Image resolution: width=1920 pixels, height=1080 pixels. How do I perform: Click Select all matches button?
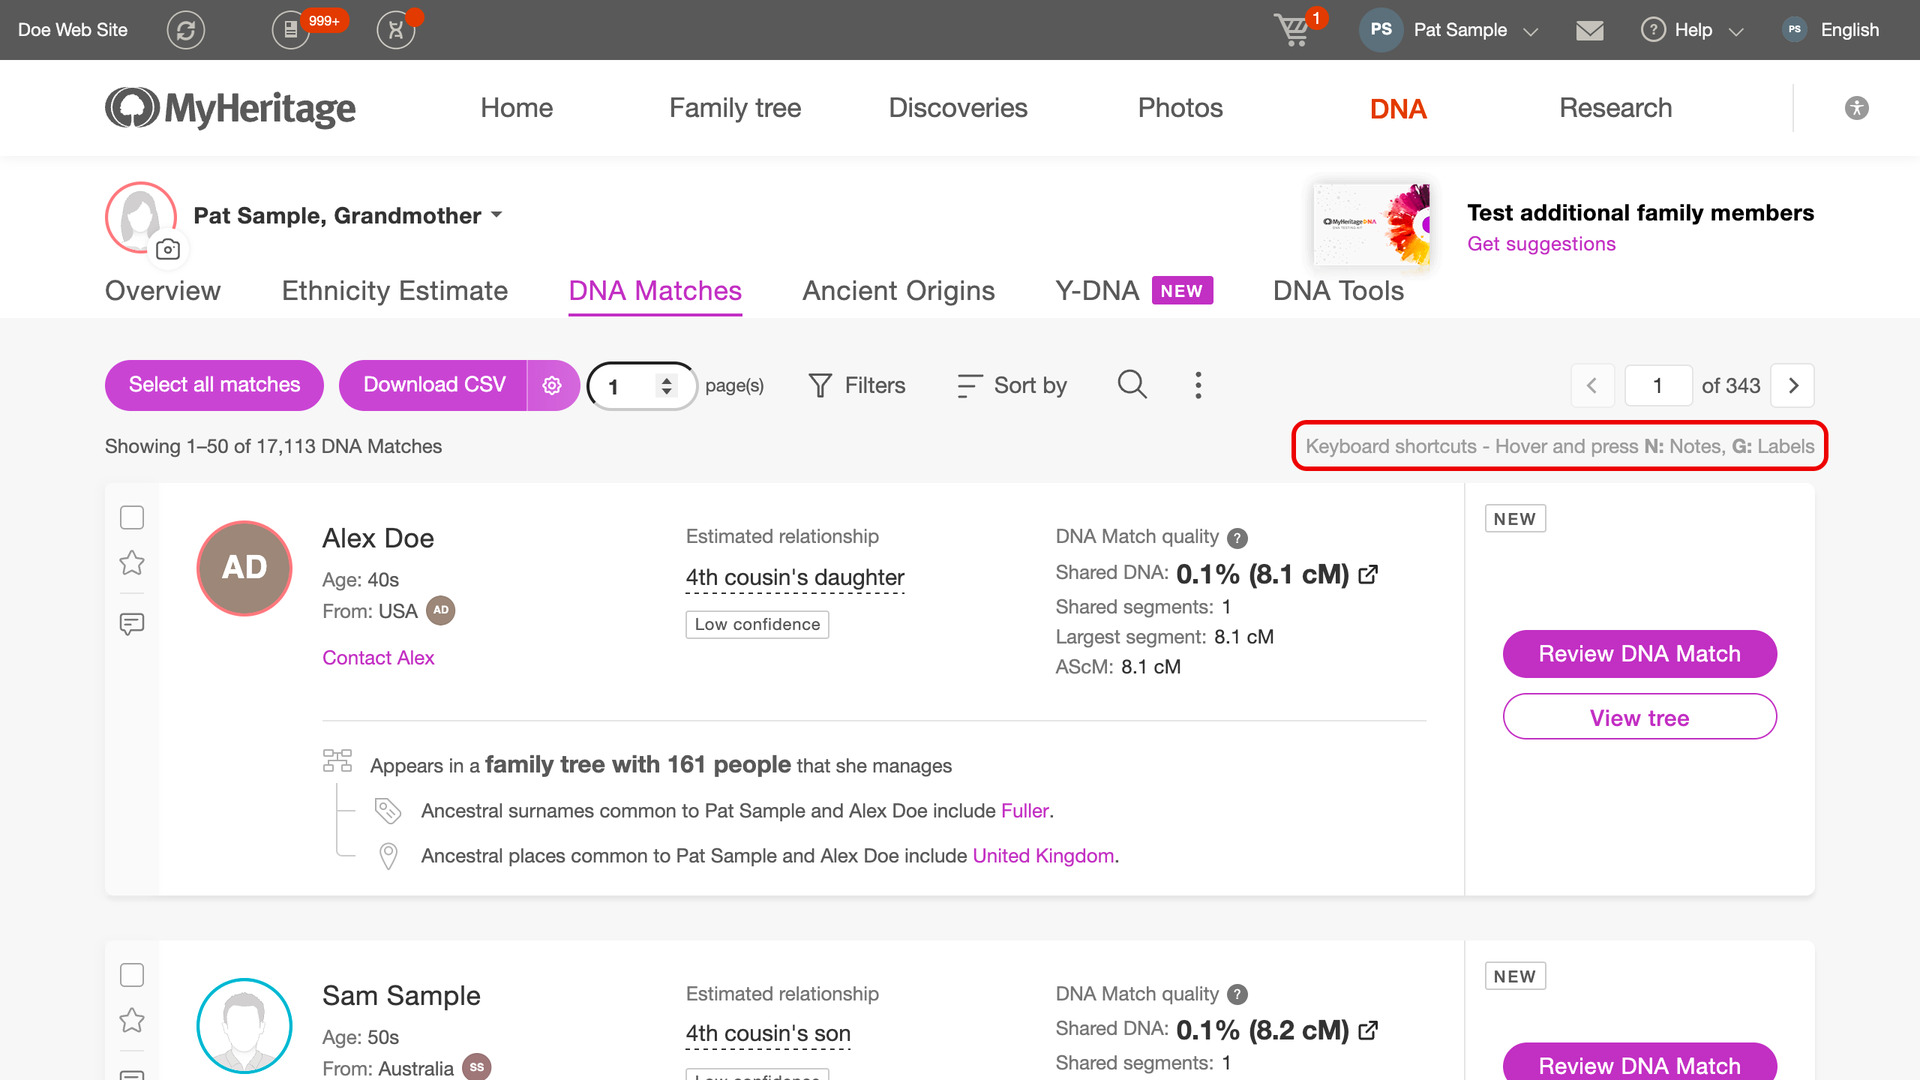pyautogui.click(x=214, y=385)
